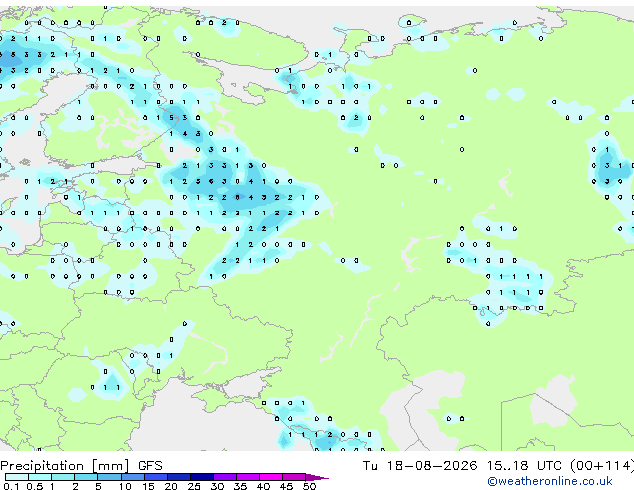This screenshot has height=490, width=634.
Task: Click the '10' legend scale label
Action: pos(125,486)
